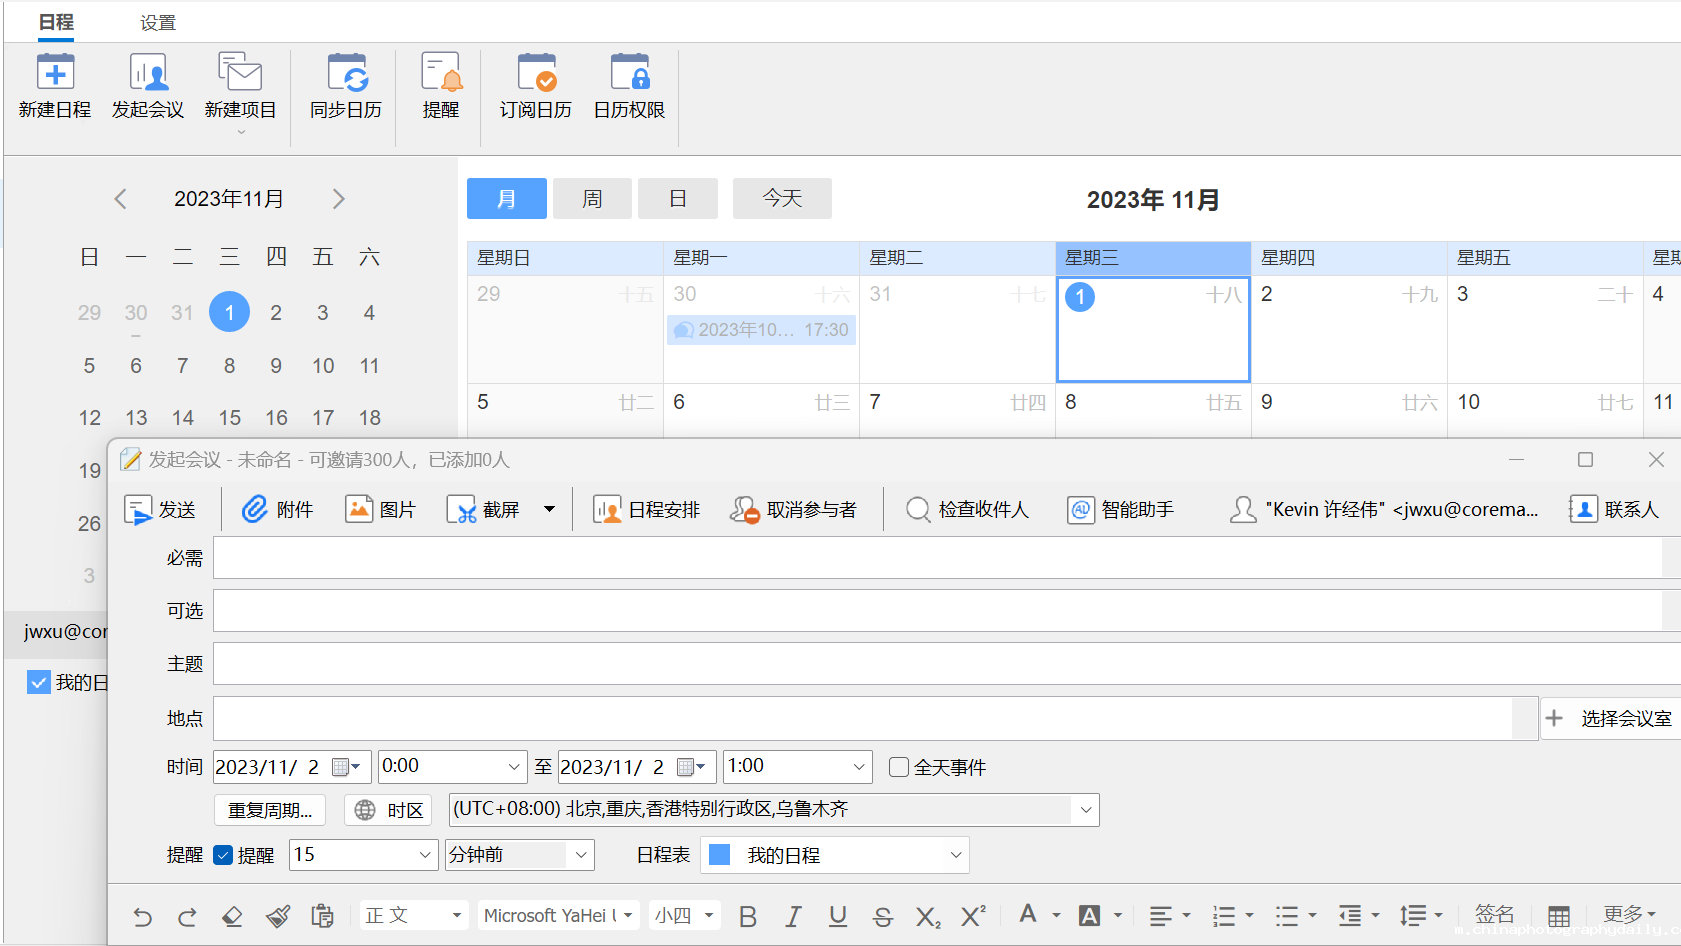Toggle the 我的日程 calendar checkbox in sidebar
The width and height of the screenshot is (1681, 946).
(39, 682)
